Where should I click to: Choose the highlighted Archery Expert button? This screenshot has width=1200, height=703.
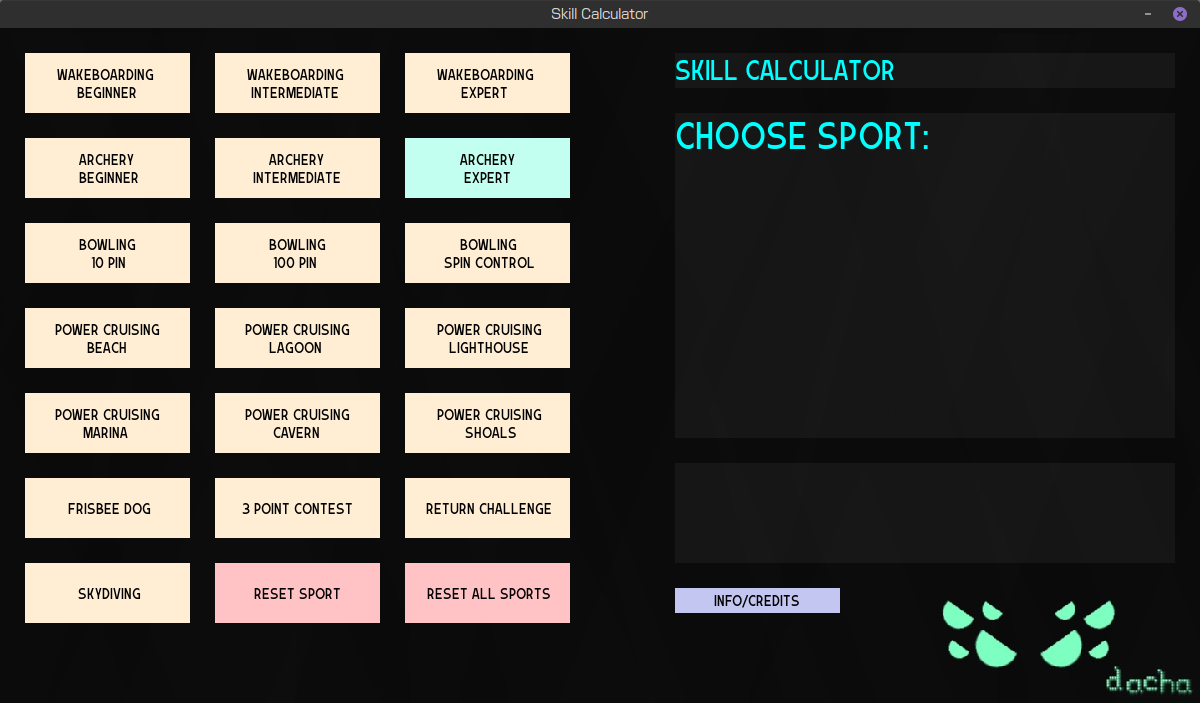pos(487,168)
